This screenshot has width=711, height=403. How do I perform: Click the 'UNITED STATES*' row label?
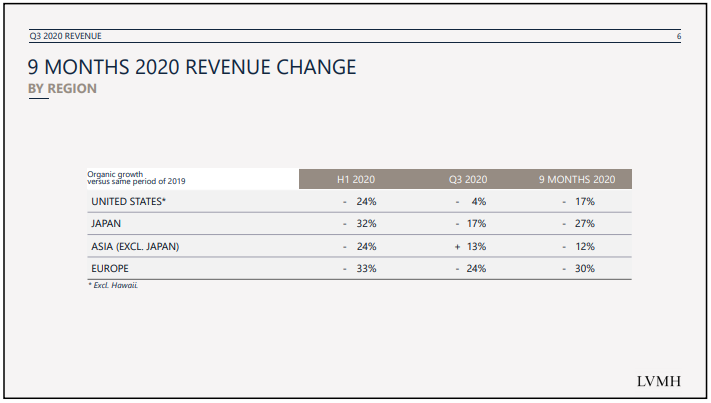[128, 202]
